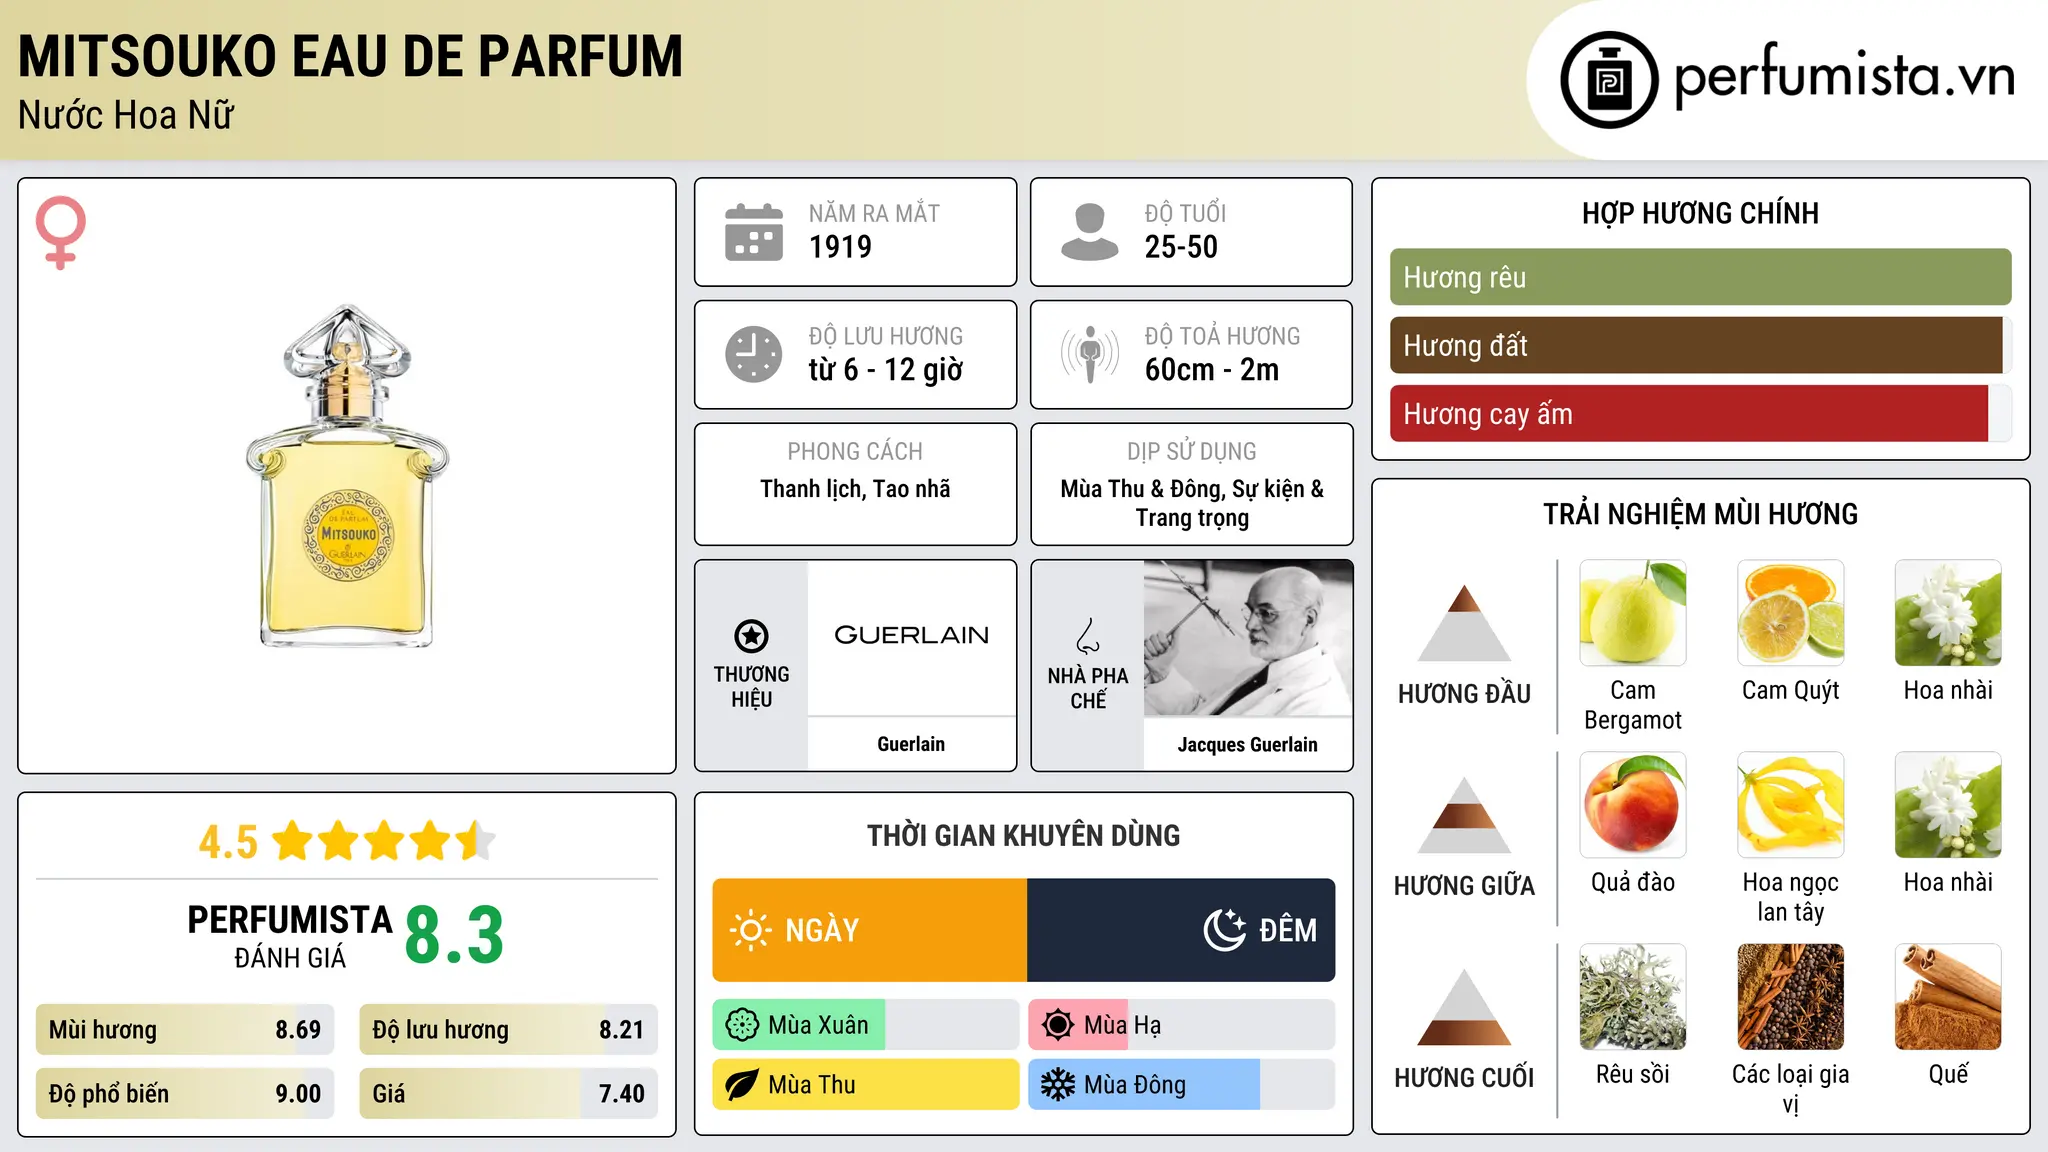The image size is (2048, 1152).
Task: Click the brown Hương đất accord bar
Action: [1696, 345]
